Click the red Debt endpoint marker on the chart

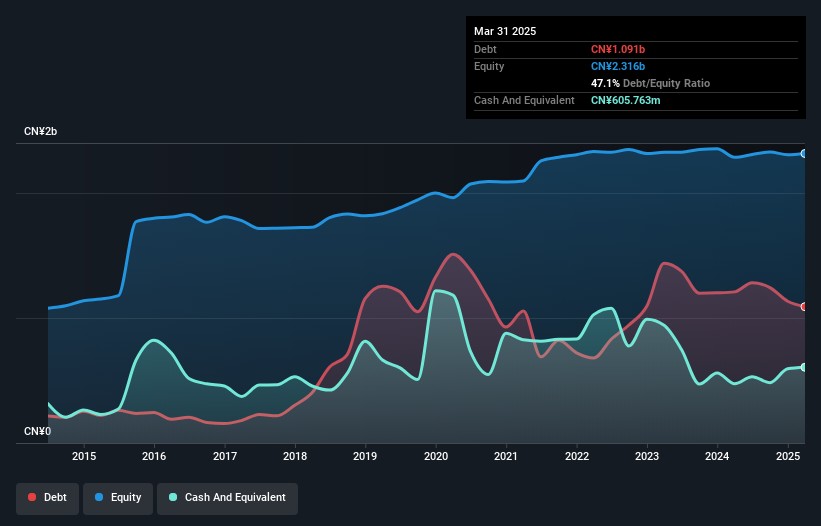click(804, 307)
